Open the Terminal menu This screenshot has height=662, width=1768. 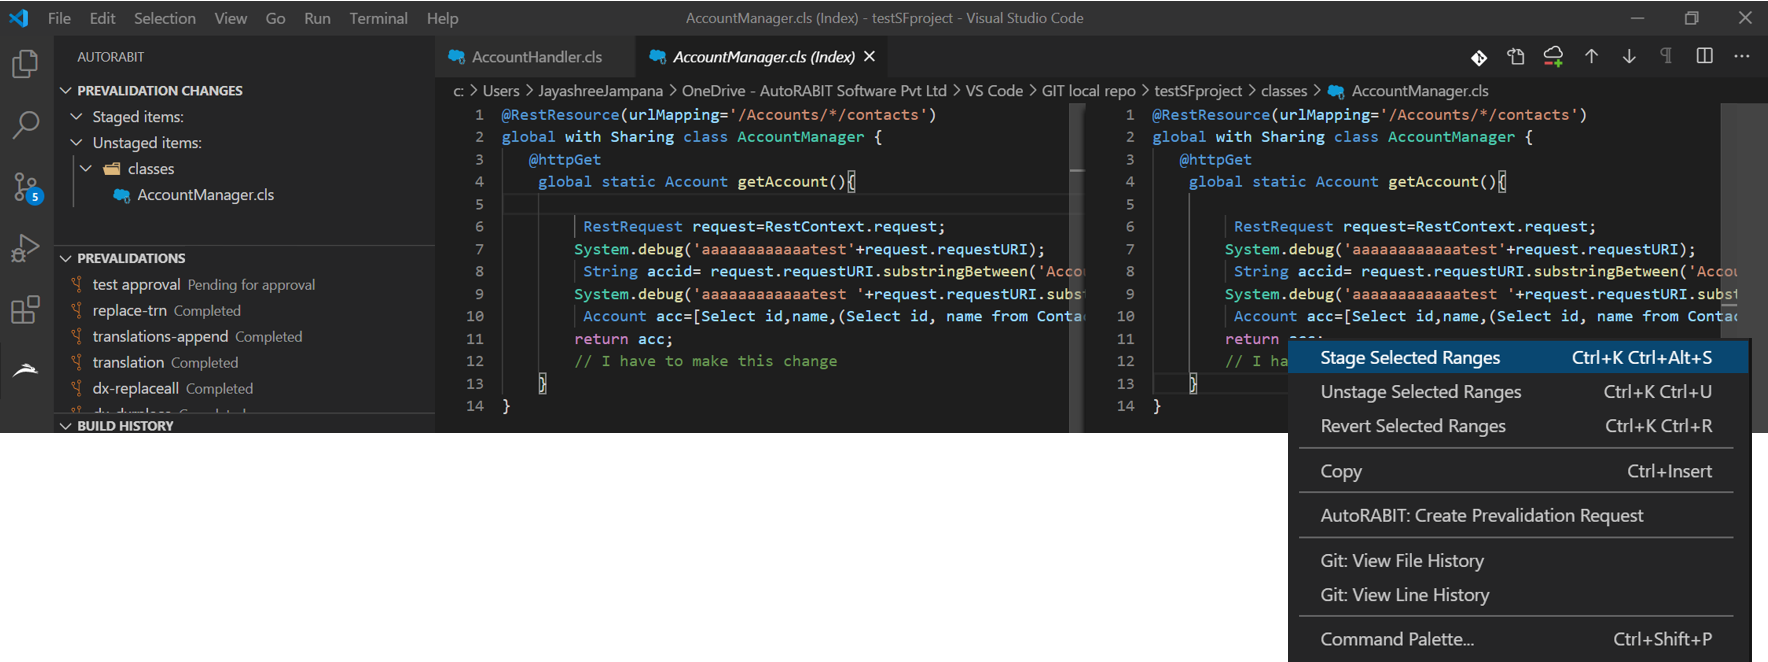click(x=378, y=18)
